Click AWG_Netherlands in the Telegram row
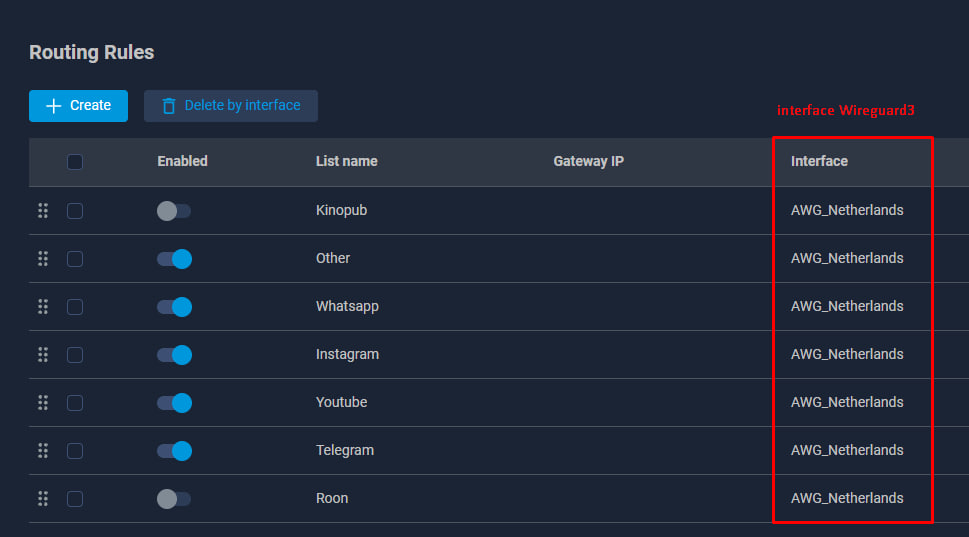This screenshot has width=969, height=537. click(x=847, y=450)
